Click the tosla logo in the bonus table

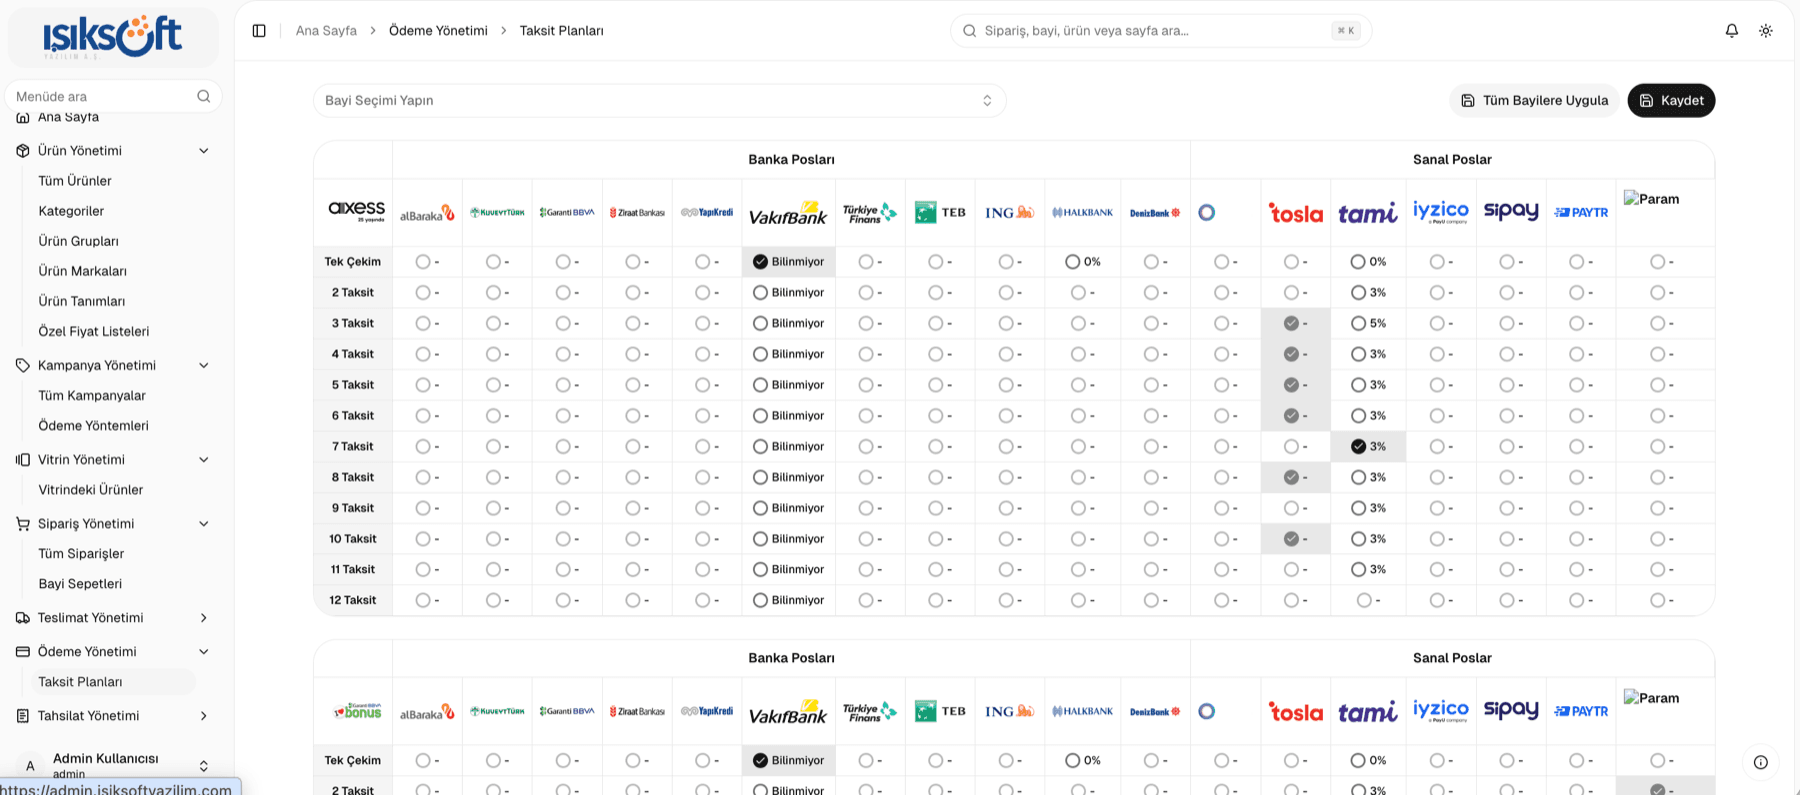click(x=1296, y=712)
